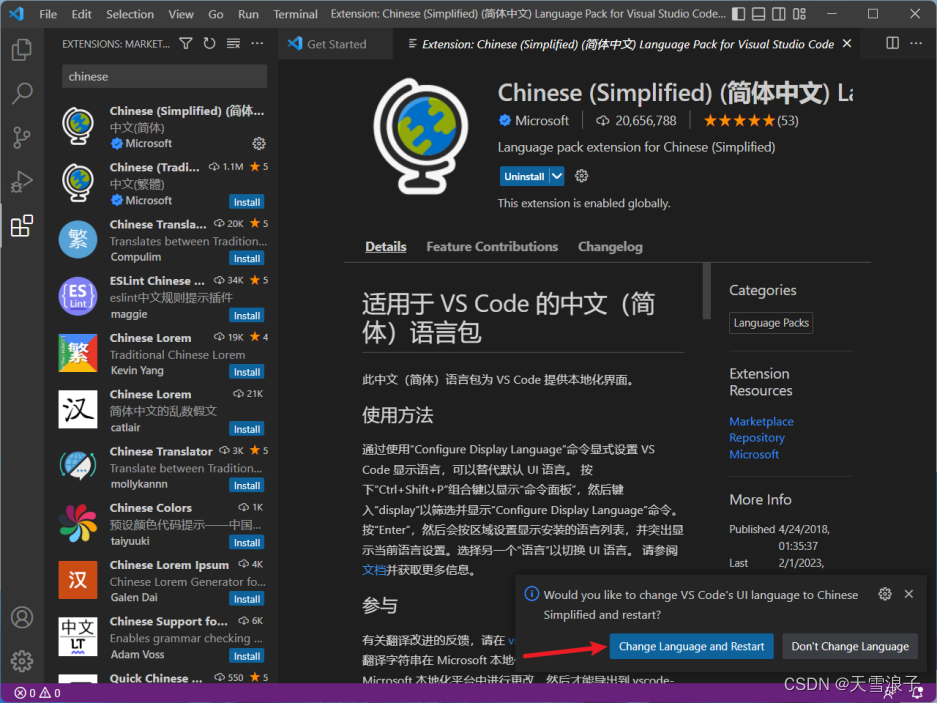Viewport: 937px width, 703px height.
Task: Install Chinese Lorem by Kevin Yang
Action: (x=247, y=372)
